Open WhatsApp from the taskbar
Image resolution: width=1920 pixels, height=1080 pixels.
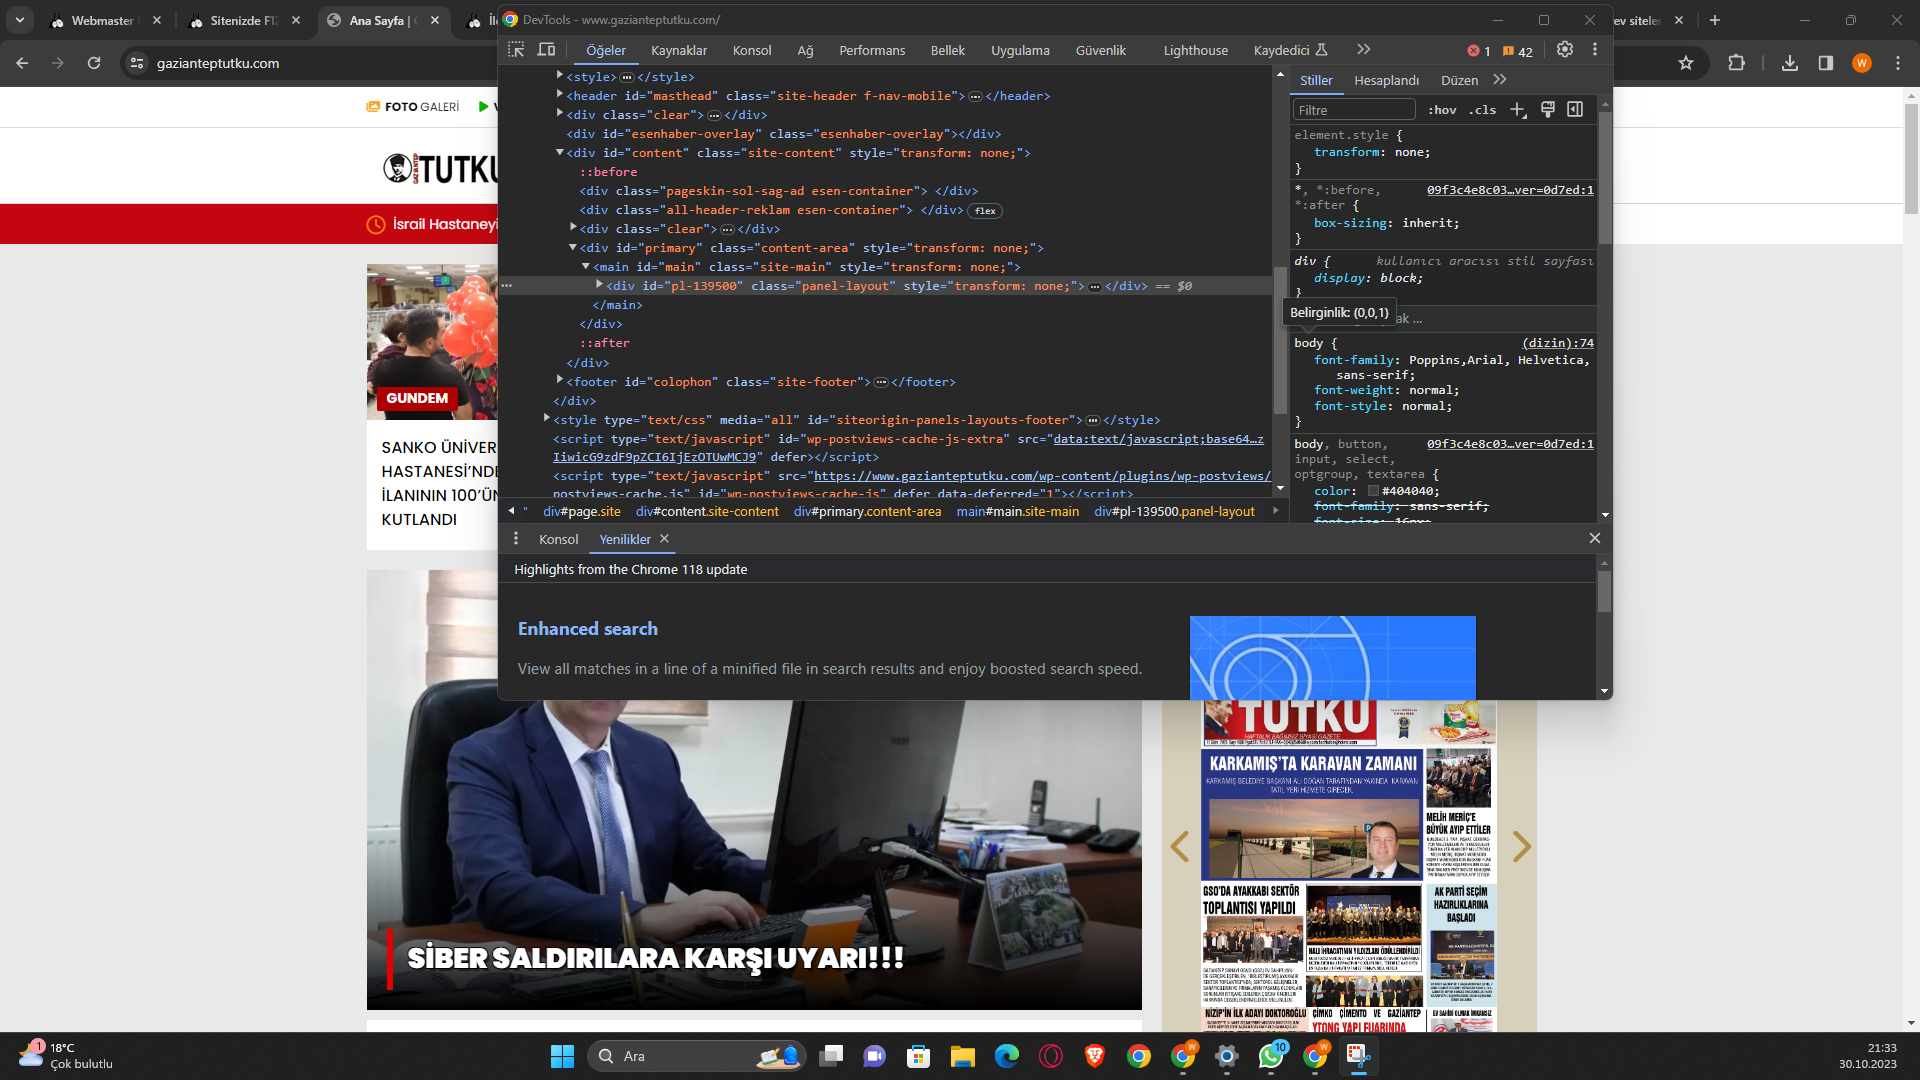1271,1056
